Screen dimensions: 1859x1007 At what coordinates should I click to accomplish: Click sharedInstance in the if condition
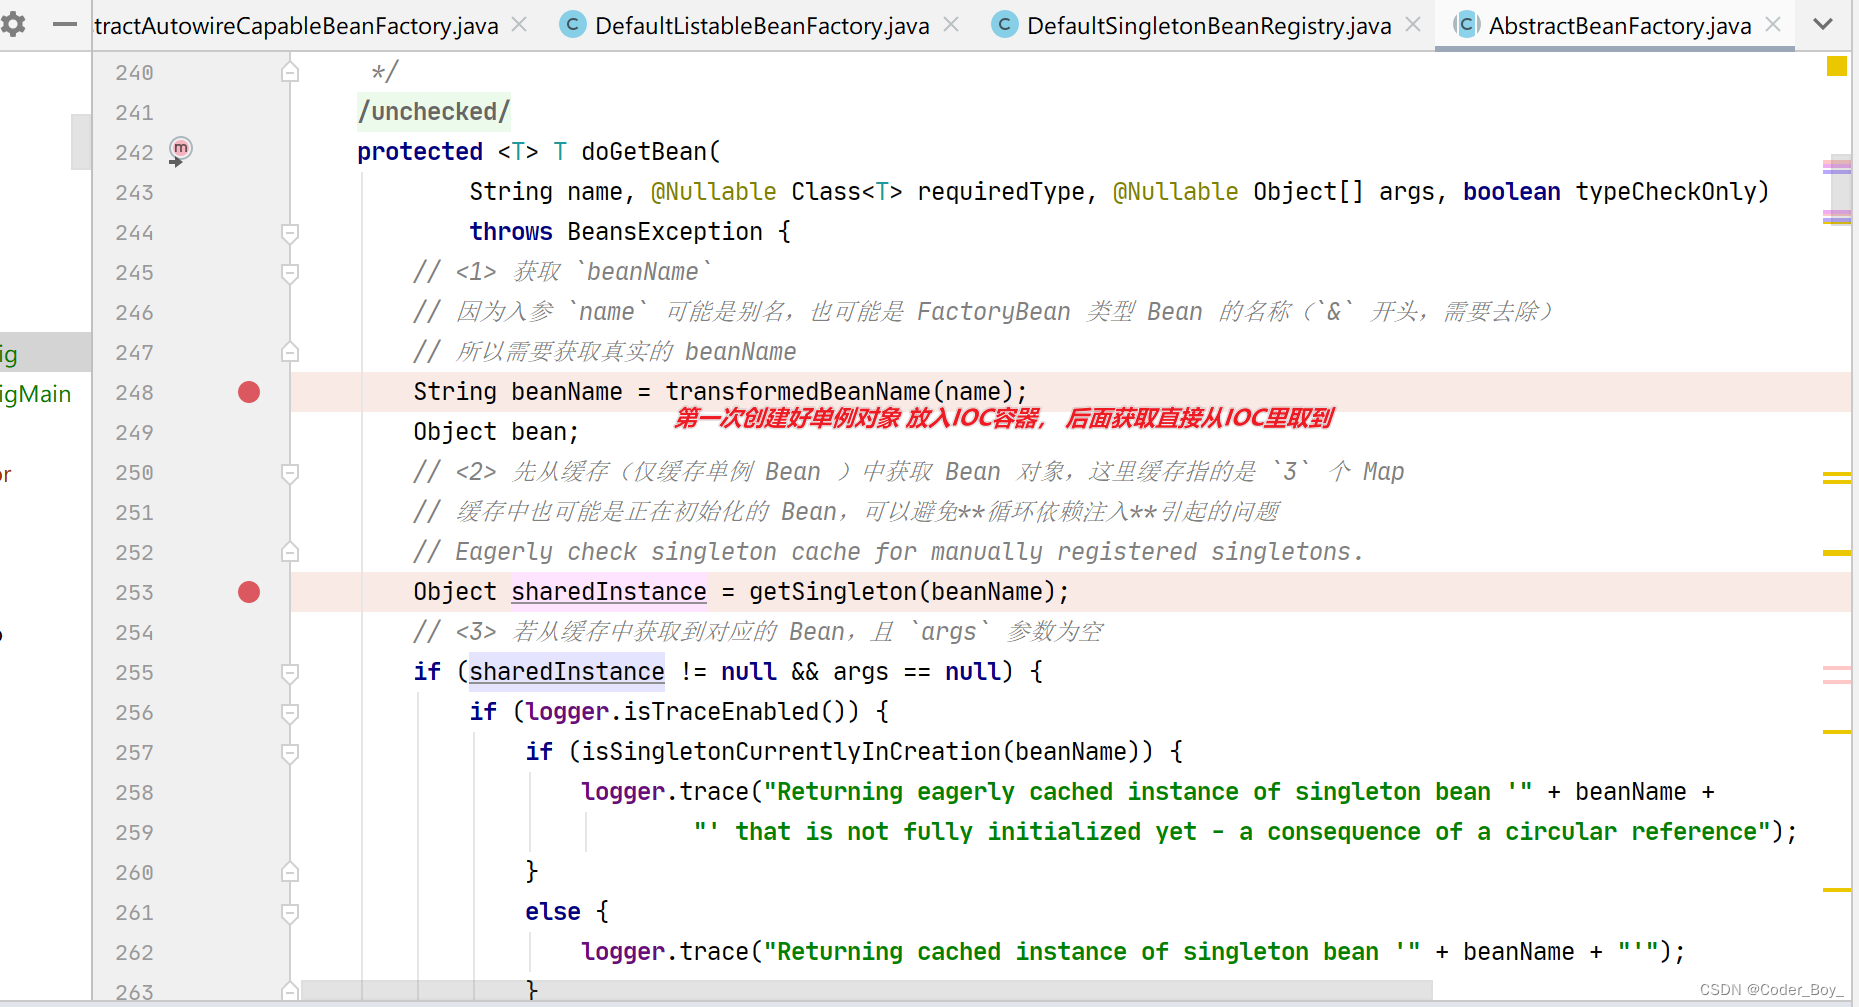coord(567,672)
